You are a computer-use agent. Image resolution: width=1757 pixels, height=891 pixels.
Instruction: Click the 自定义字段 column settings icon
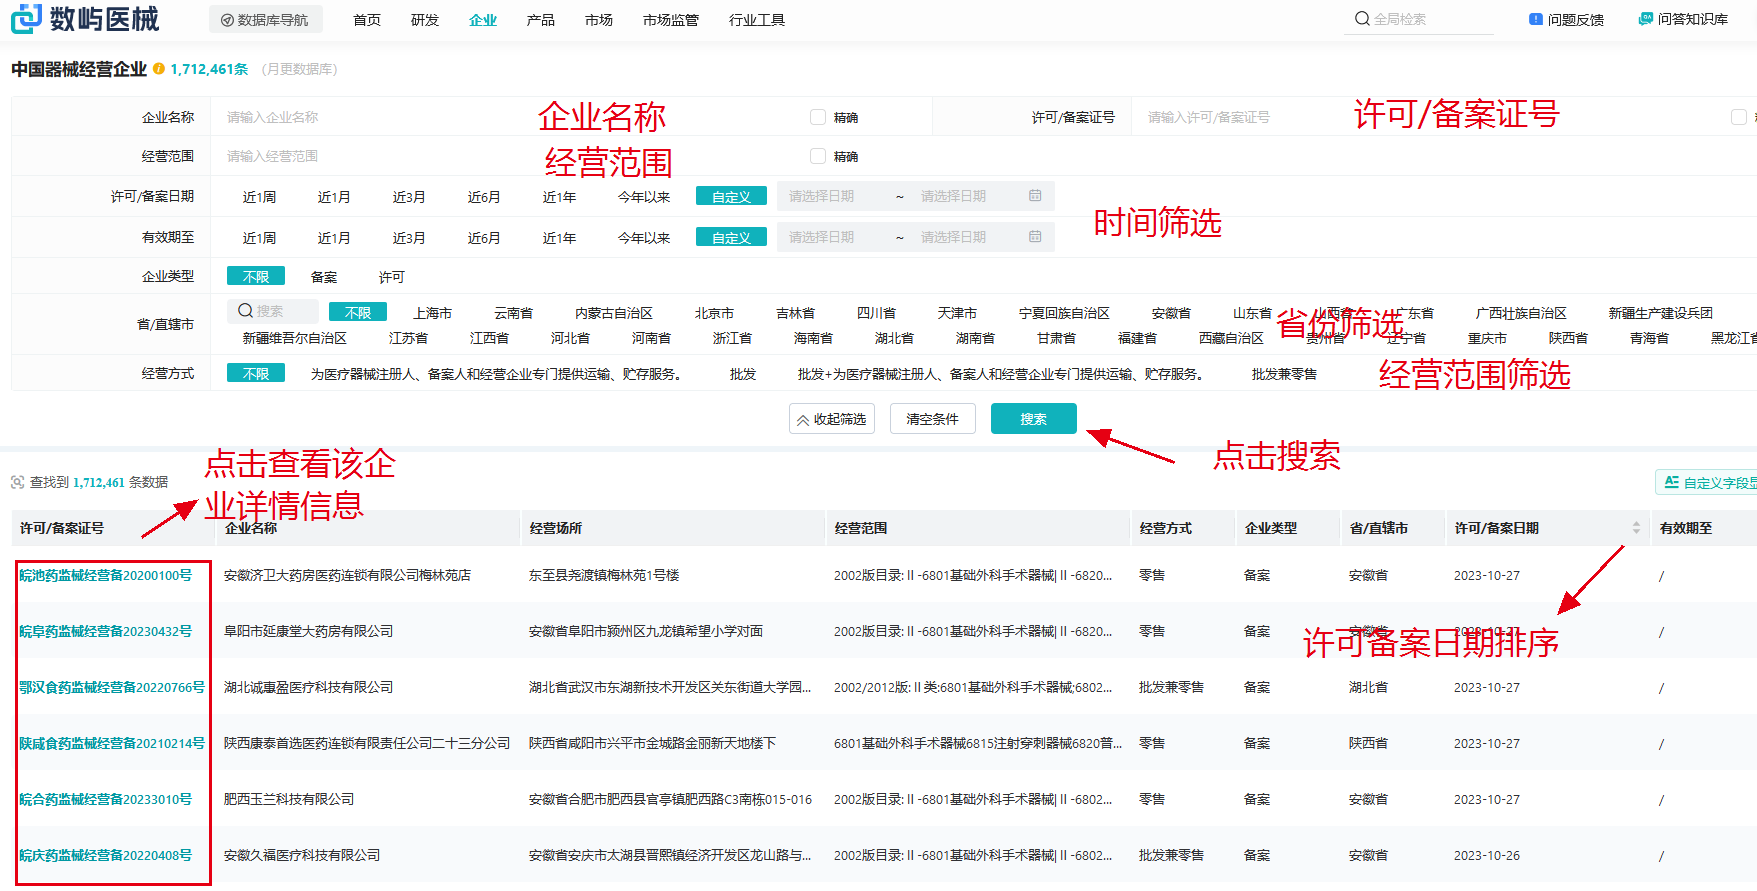[1671, 482]
